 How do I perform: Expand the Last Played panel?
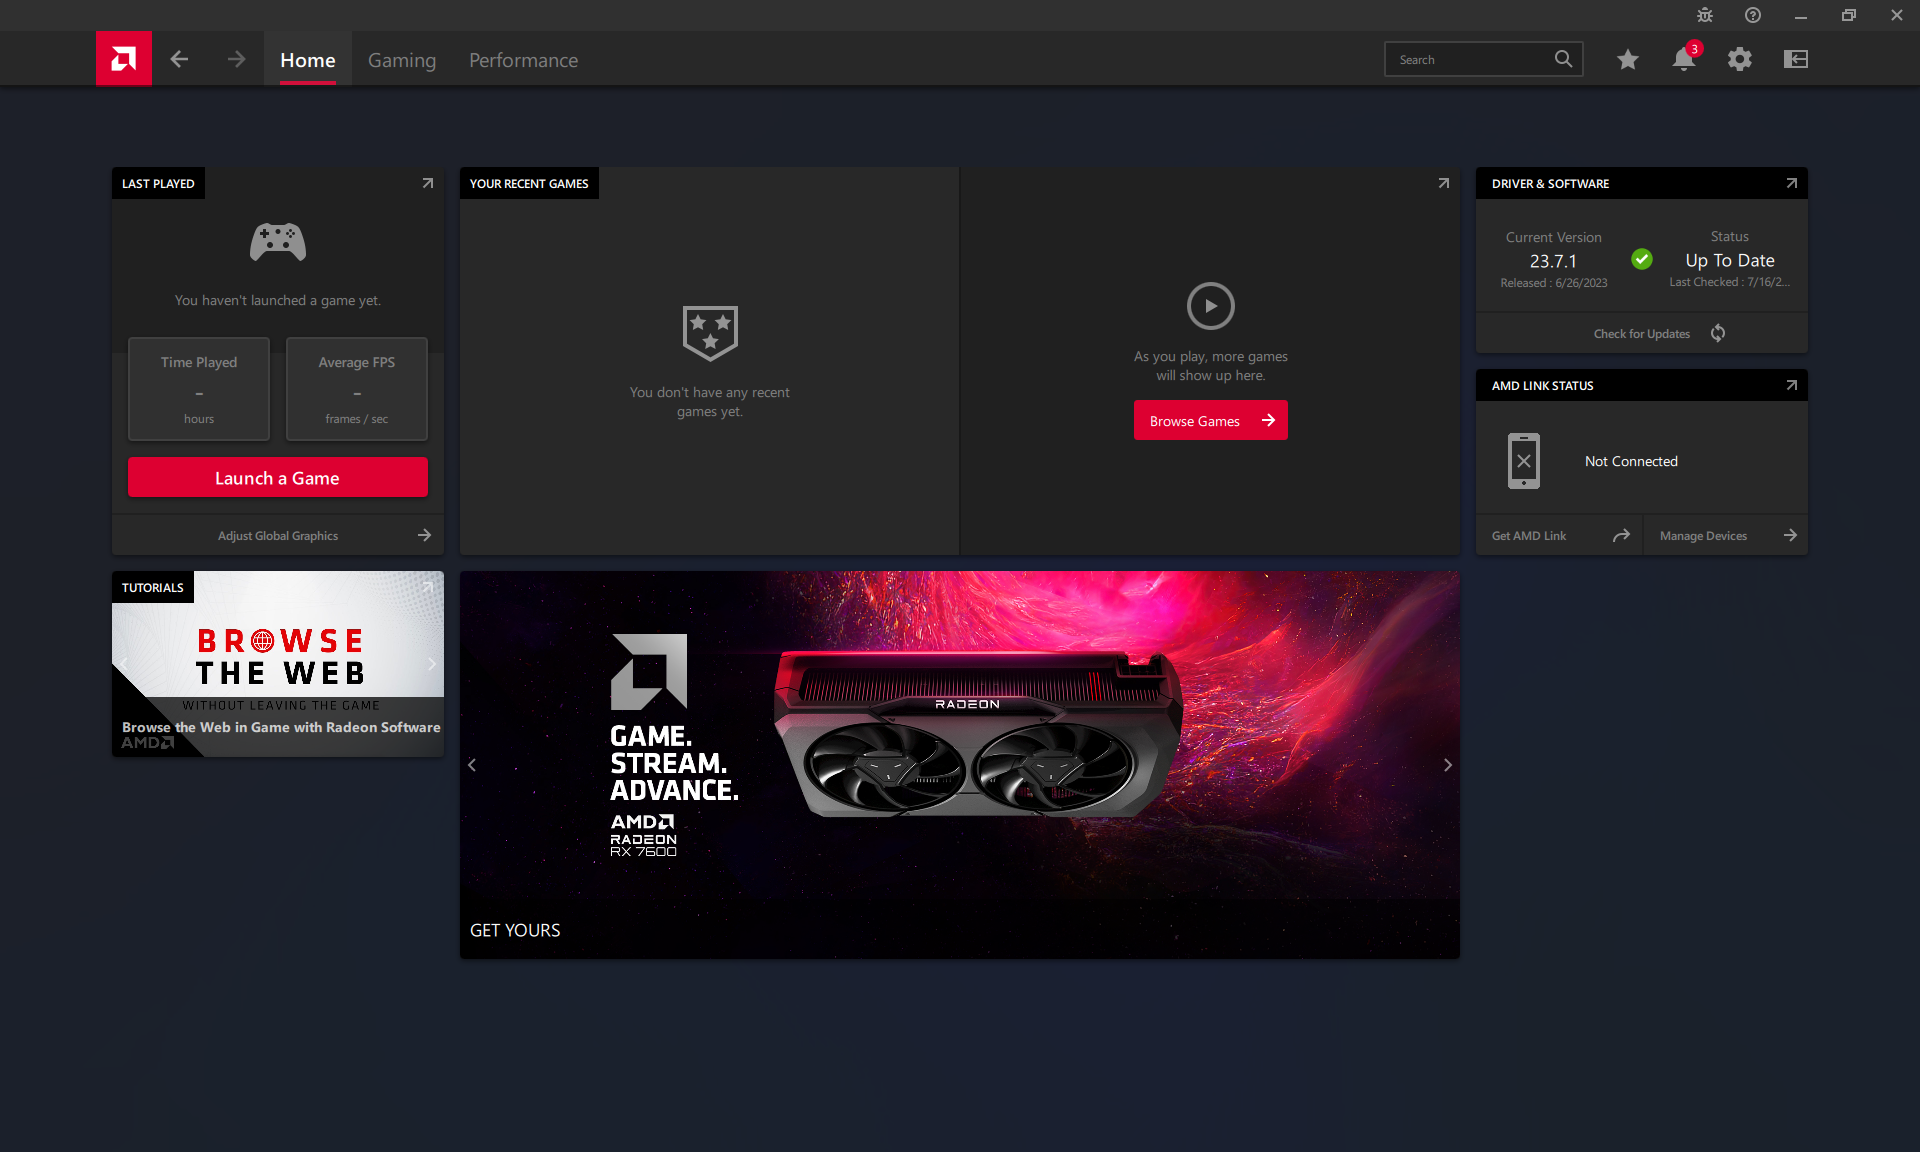(428, 183)
